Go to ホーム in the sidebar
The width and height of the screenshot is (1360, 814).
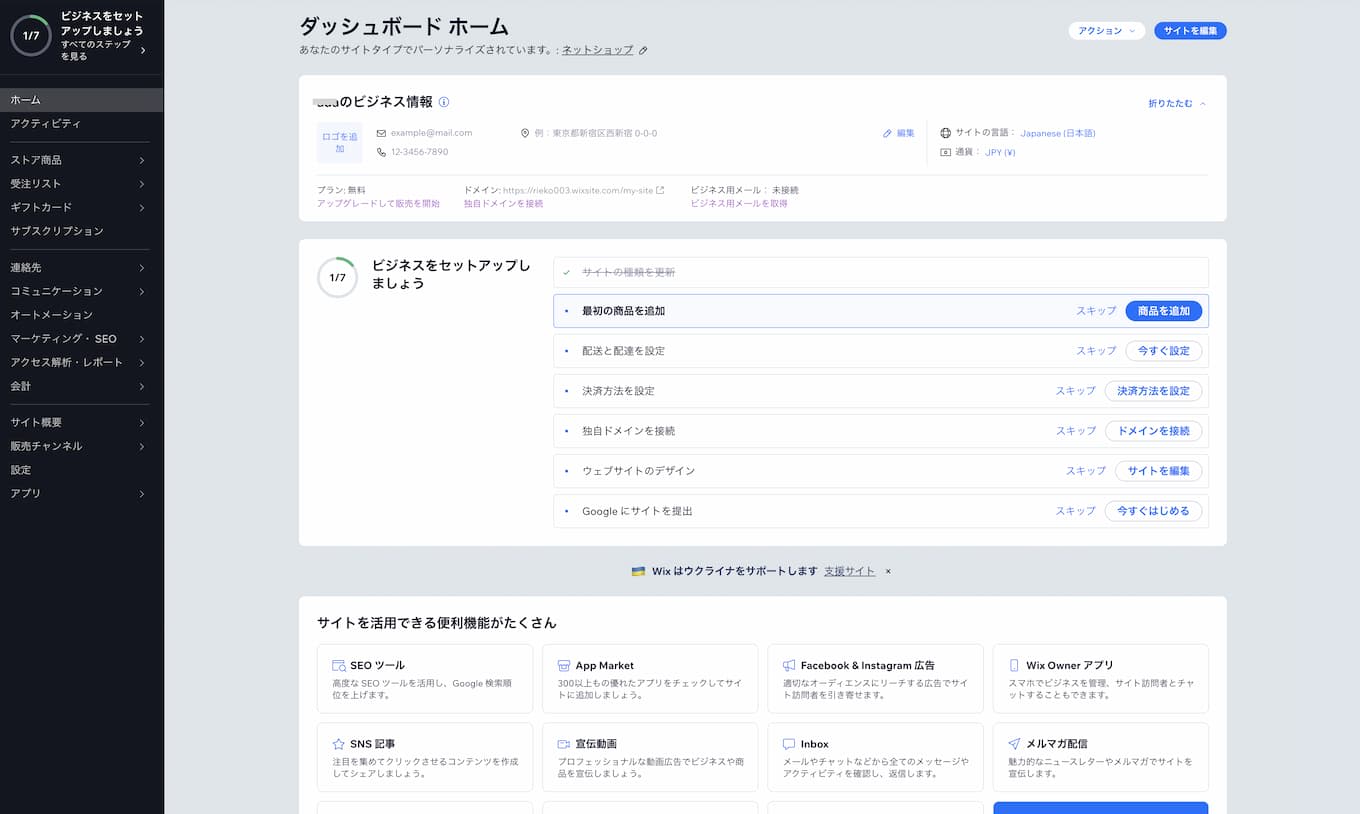[x=81, y=100]
